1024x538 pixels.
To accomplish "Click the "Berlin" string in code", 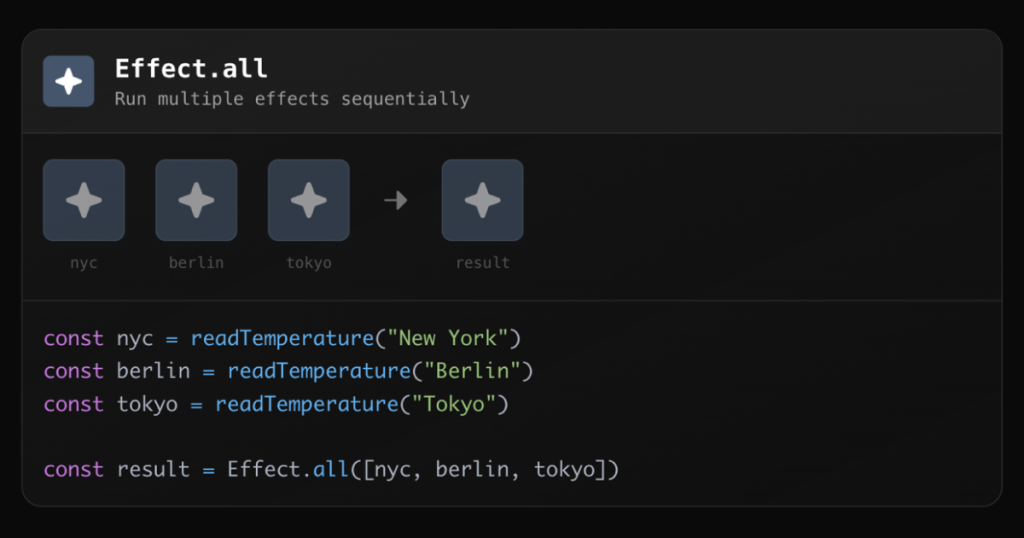I will point(472,371).
